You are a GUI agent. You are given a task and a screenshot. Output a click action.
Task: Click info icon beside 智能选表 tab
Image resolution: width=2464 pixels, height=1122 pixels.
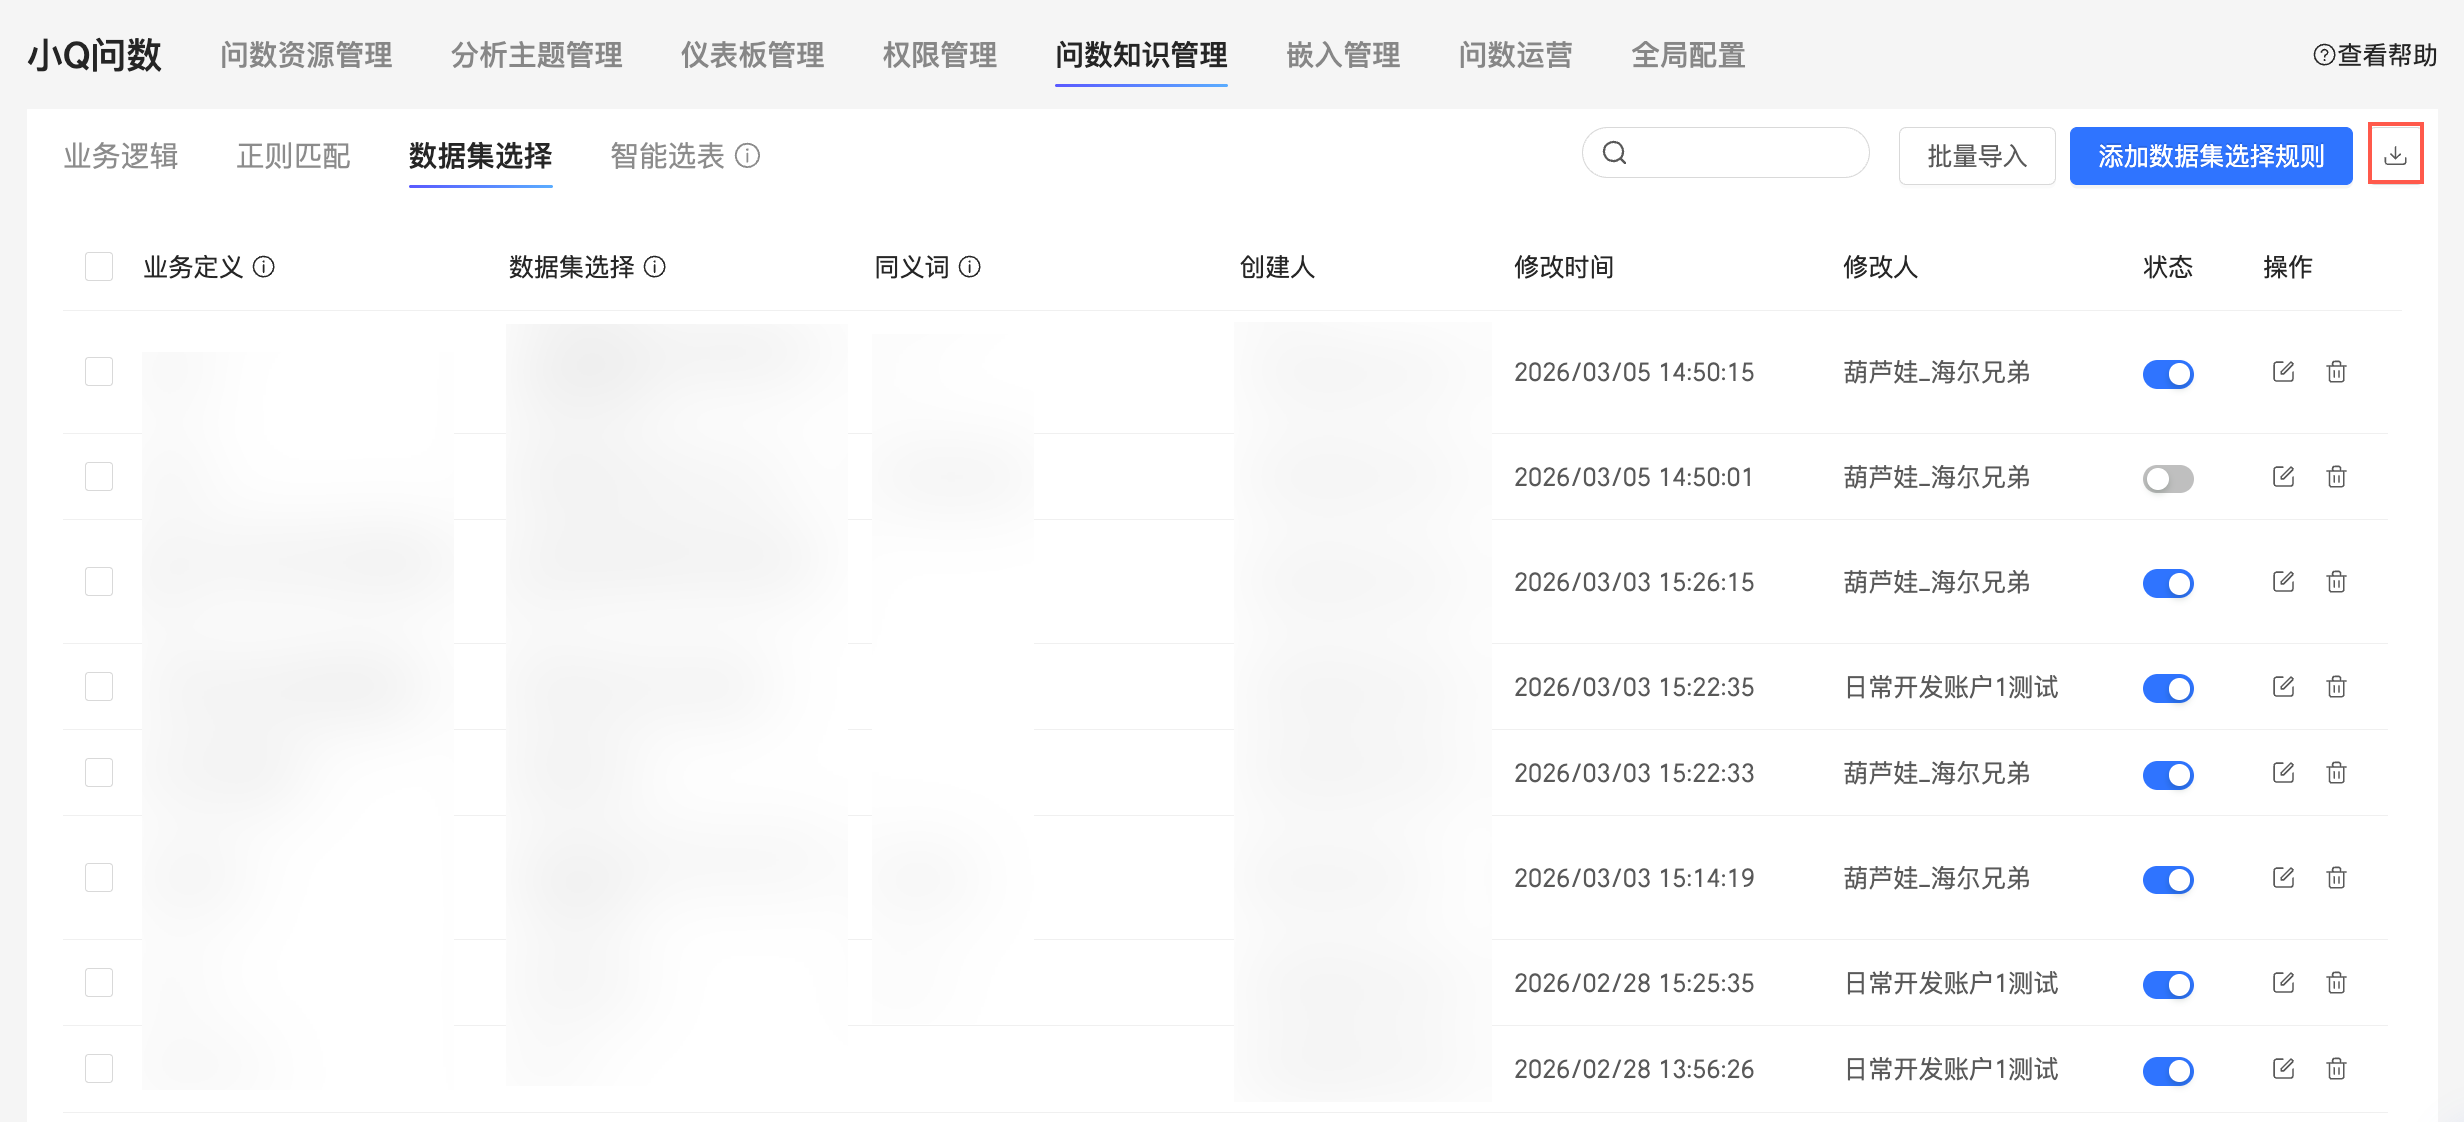point(748,156)
